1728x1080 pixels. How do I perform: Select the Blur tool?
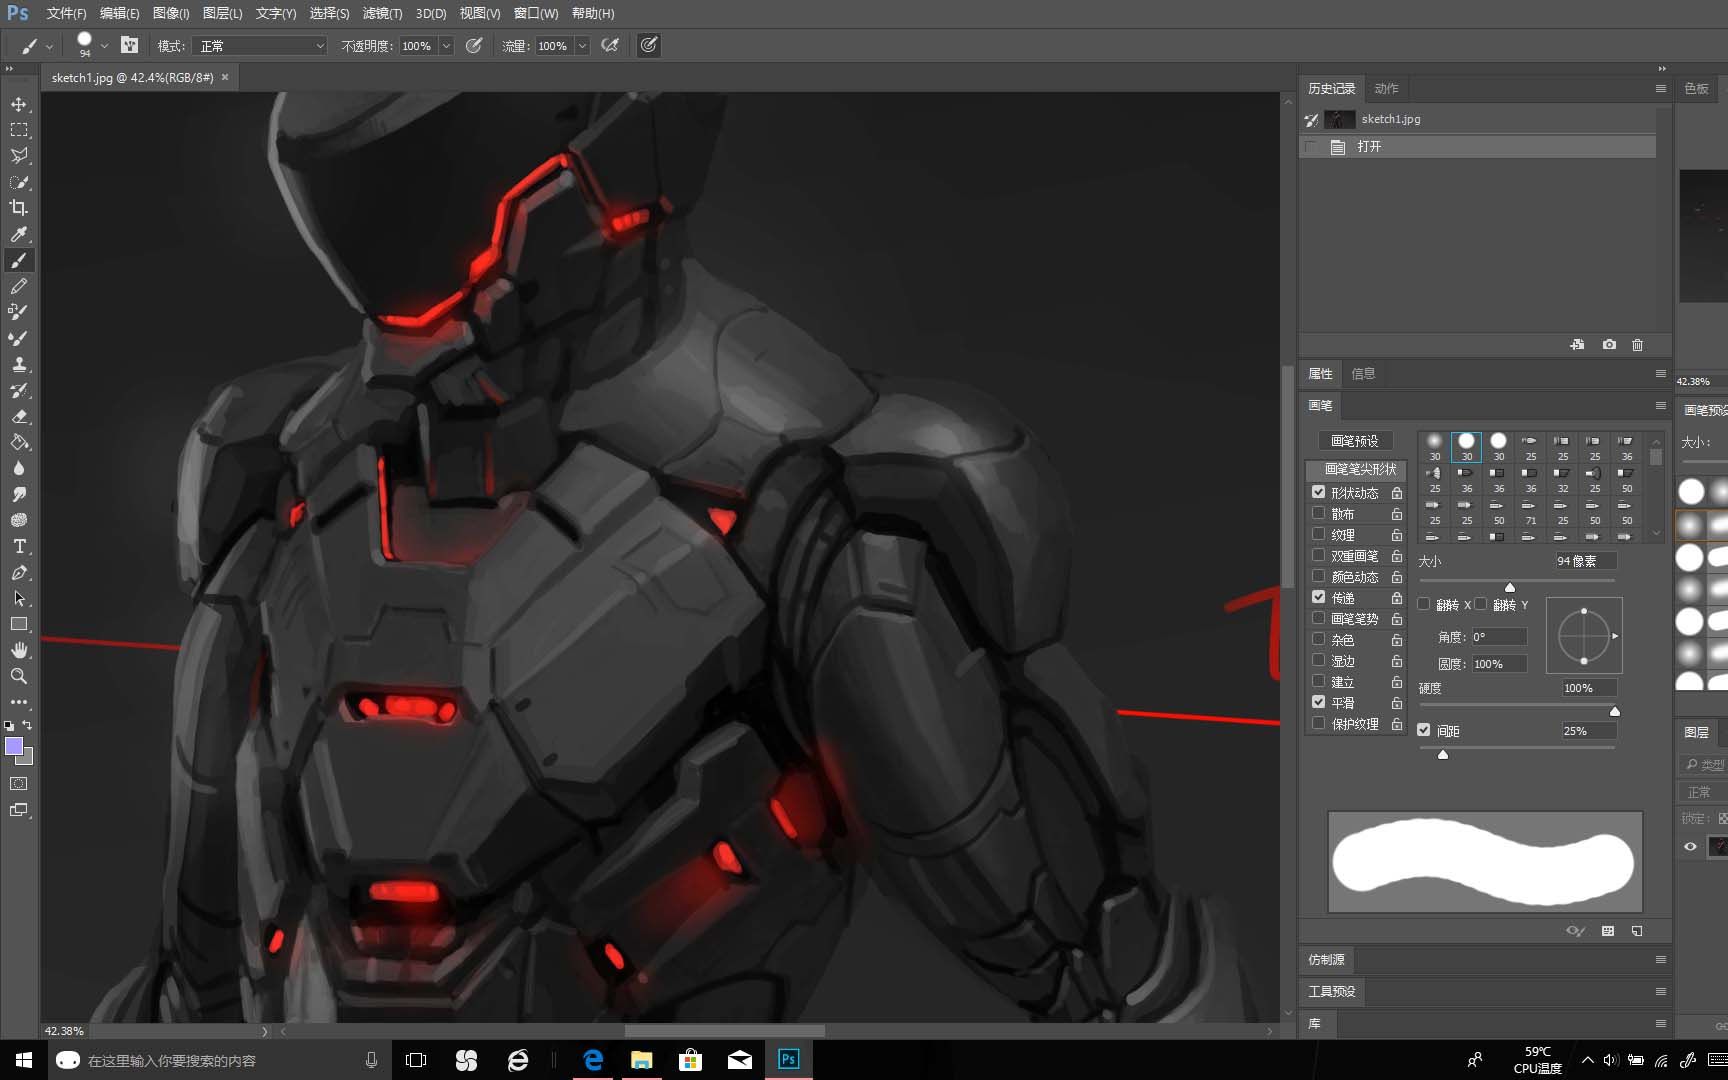coord(19,468)
